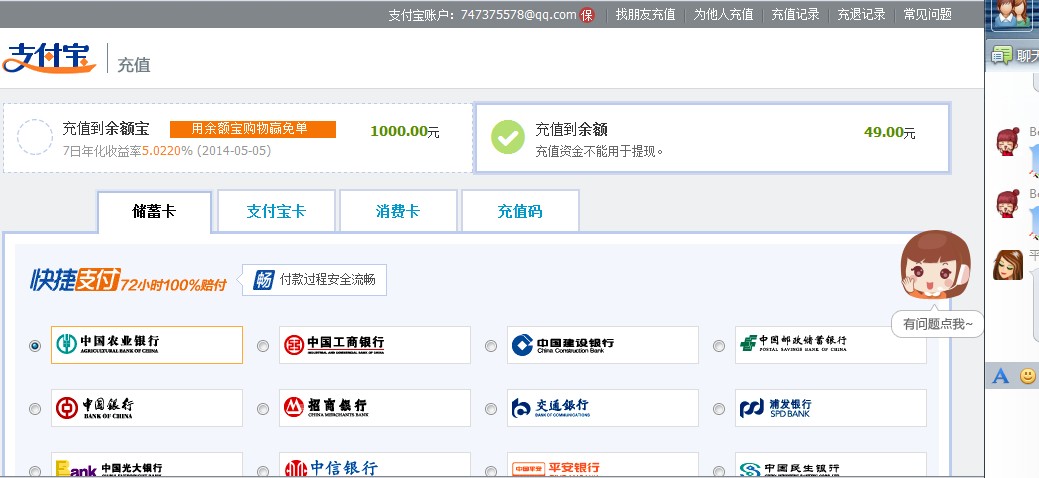Click the 付款过程安全流畅 label

click(327, 280)
